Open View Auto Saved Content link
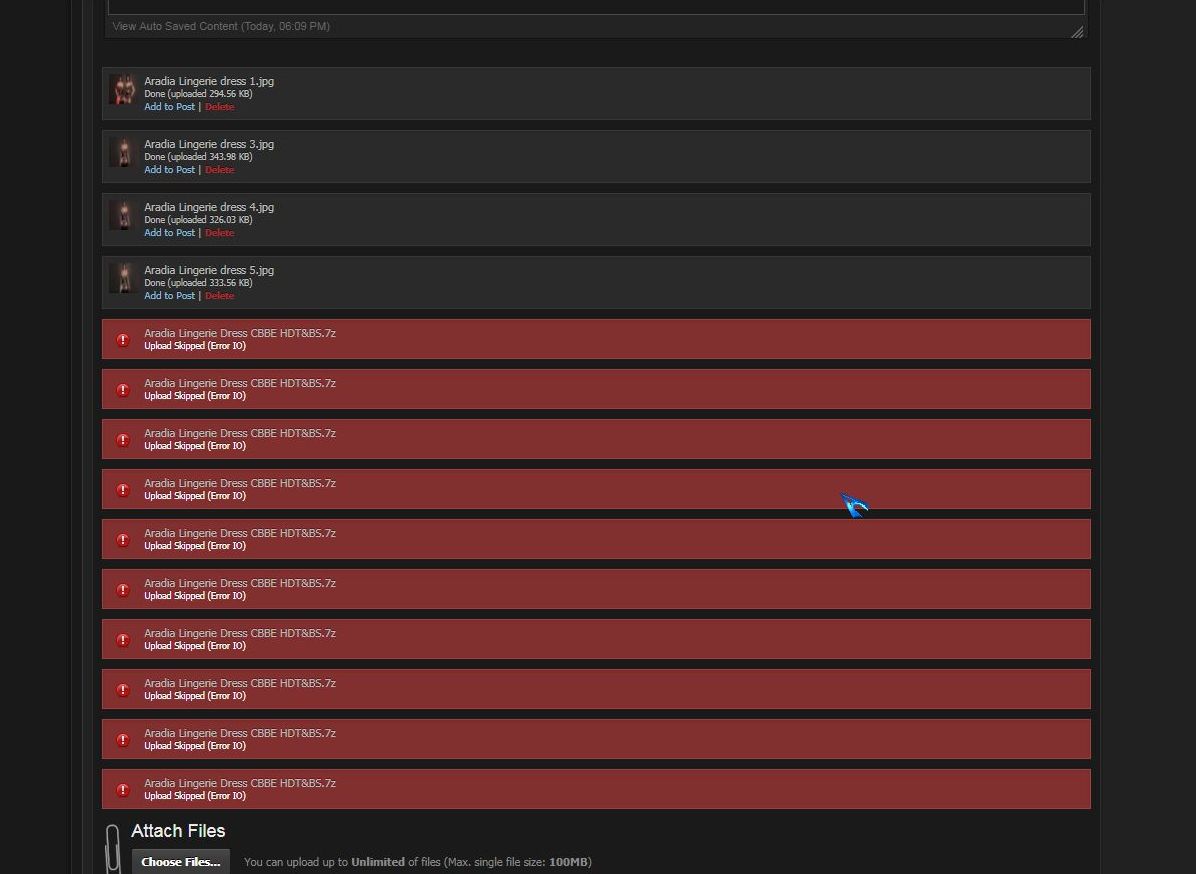This screenshot has width=1196, height=874. tap(221, 26)
